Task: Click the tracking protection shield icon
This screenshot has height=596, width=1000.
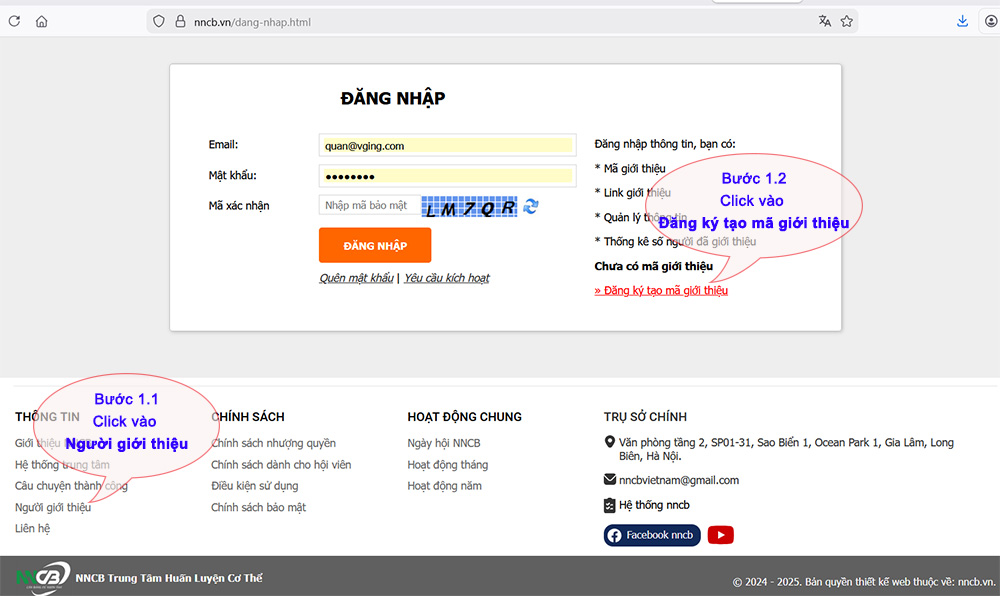Action: (159, 21)
